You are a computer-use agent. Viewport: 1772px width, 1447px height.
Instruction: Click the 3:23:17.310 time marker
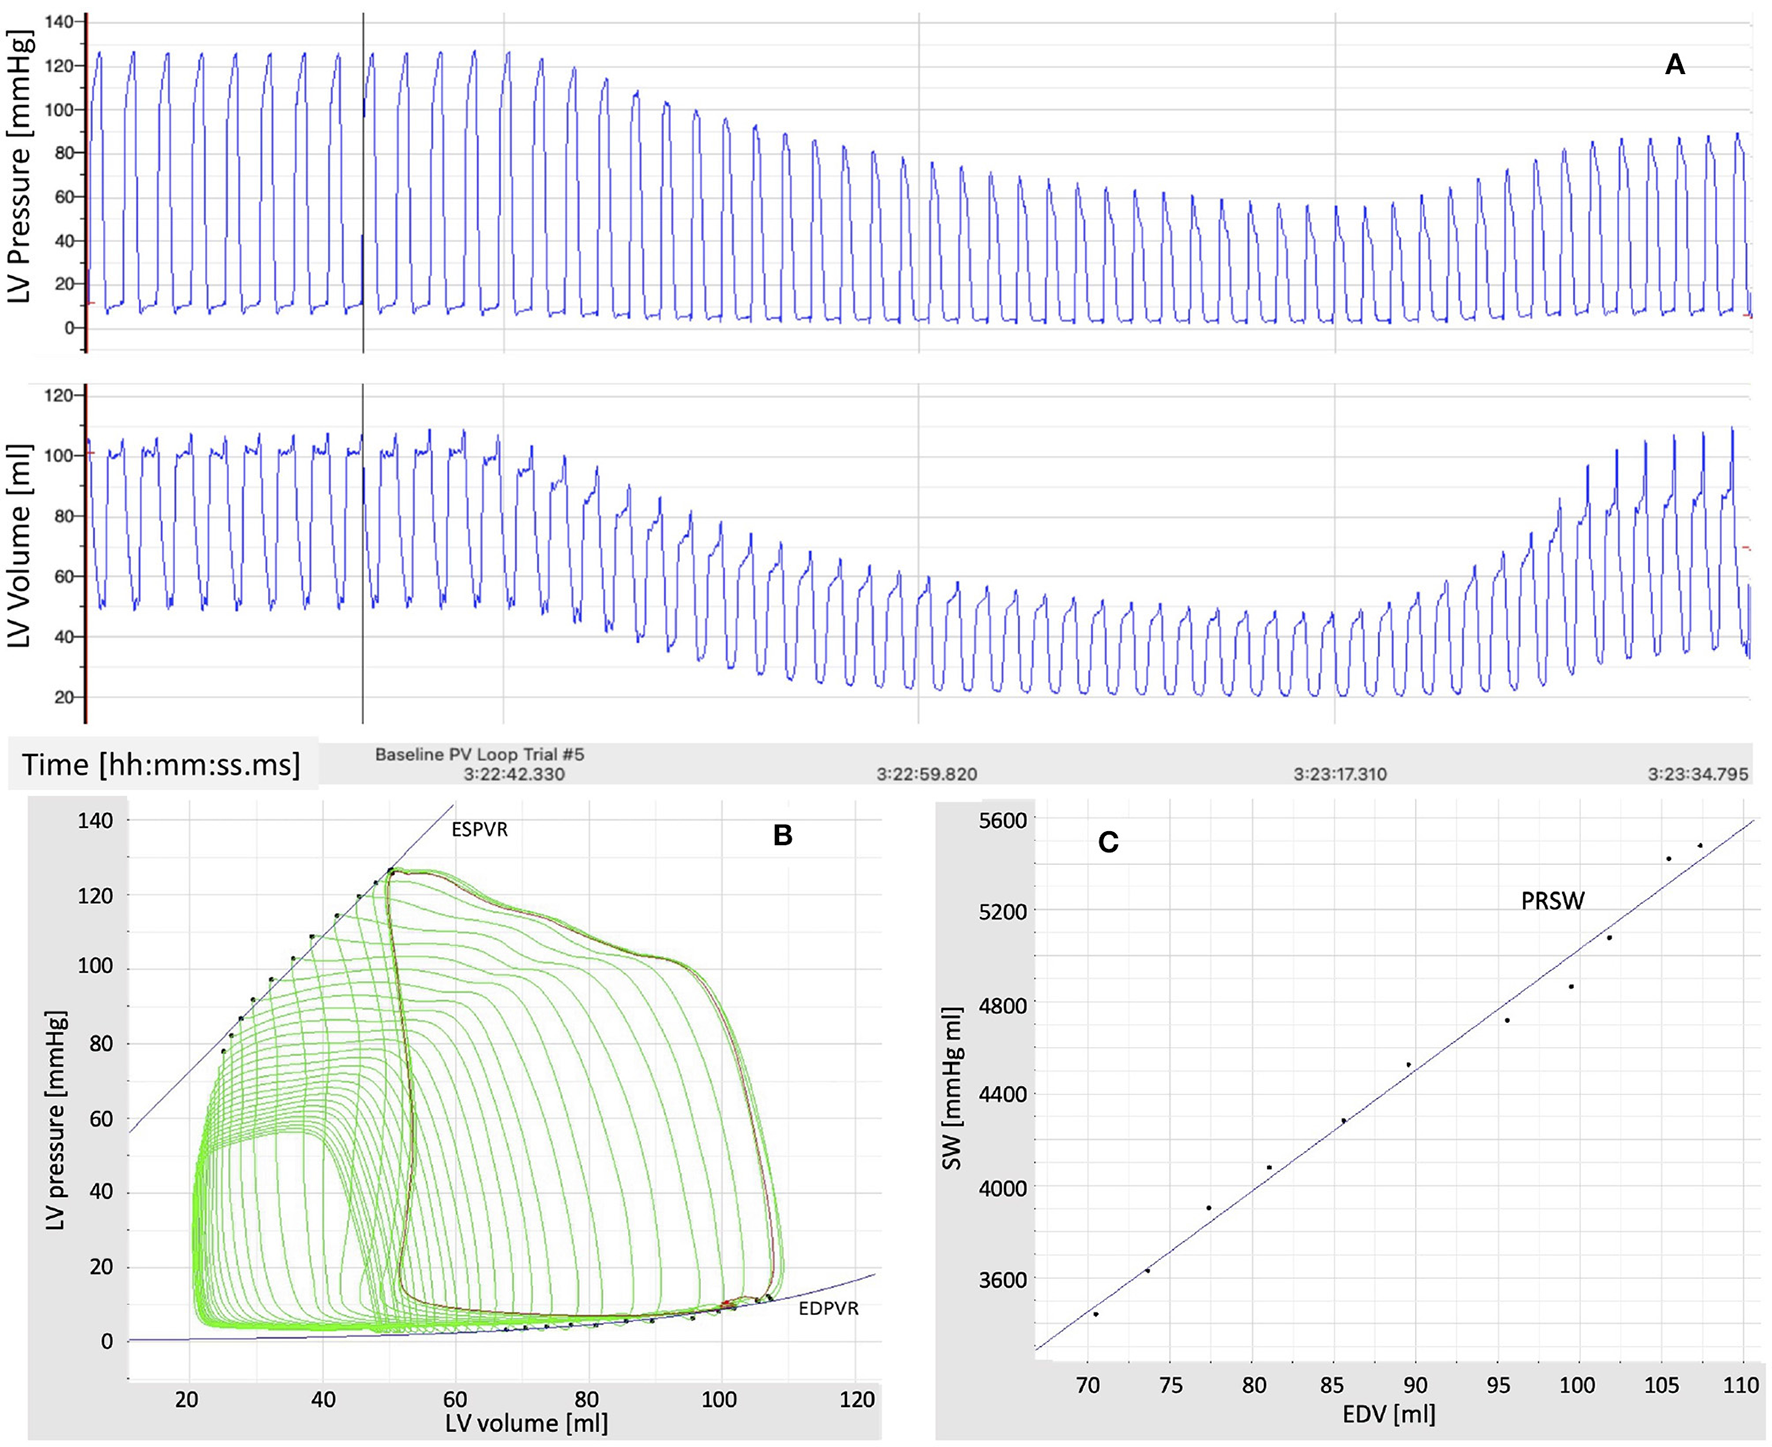point(1340,775)
